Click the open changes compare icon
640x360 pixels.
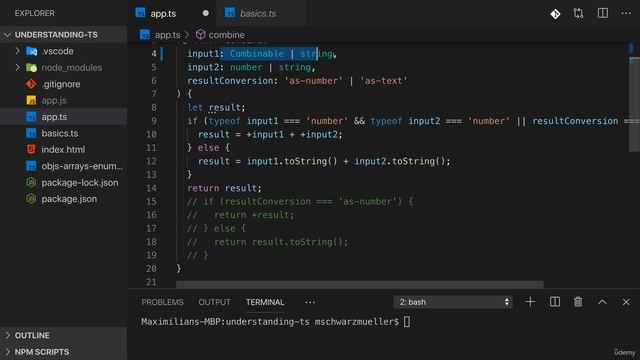coord(578,13)
